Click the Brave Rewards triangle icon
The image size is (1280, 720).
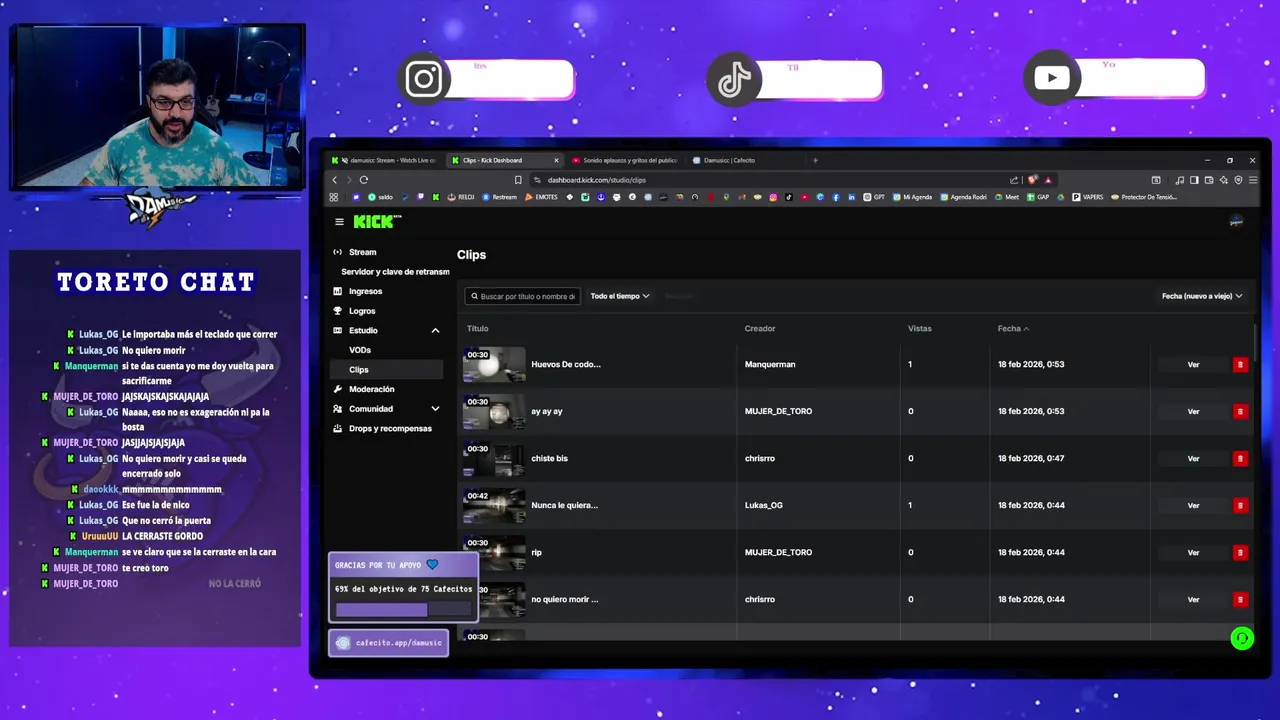pos(1048,180)
